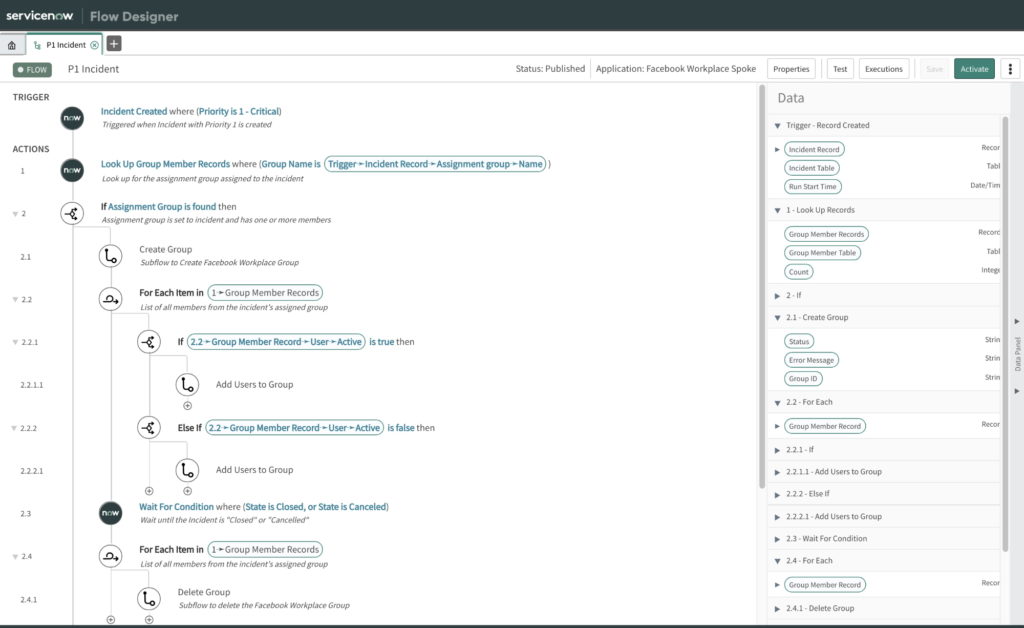Select the Wait For Condition action icon
Viewport: 1024px width, 628px height.
tap(110, 513)
